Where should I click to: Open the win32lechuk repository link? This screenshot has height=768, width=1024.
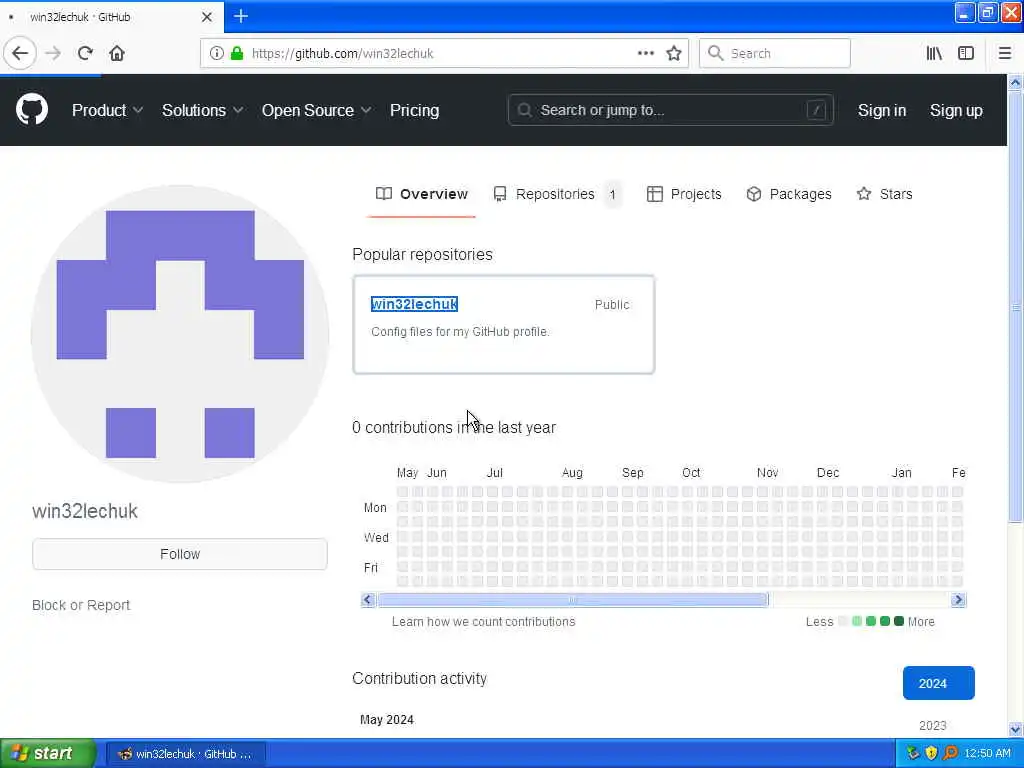414,304
